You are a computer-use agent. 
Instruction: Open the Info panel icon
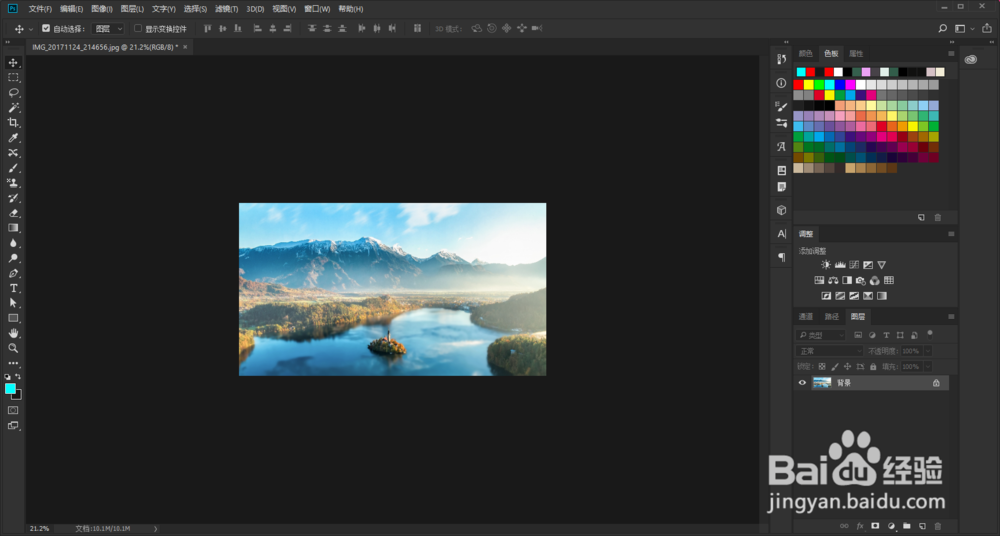pyautogui.click(x=781, y=83)
